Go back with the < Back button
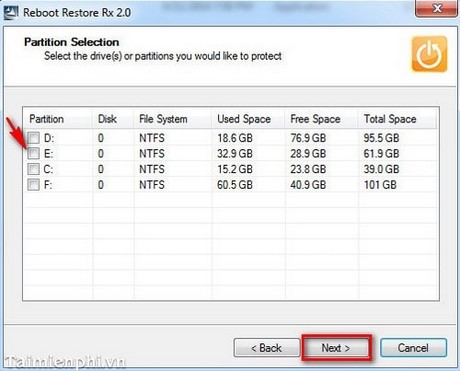The width and height of the screenshot is (460, 371). [267, 348]
